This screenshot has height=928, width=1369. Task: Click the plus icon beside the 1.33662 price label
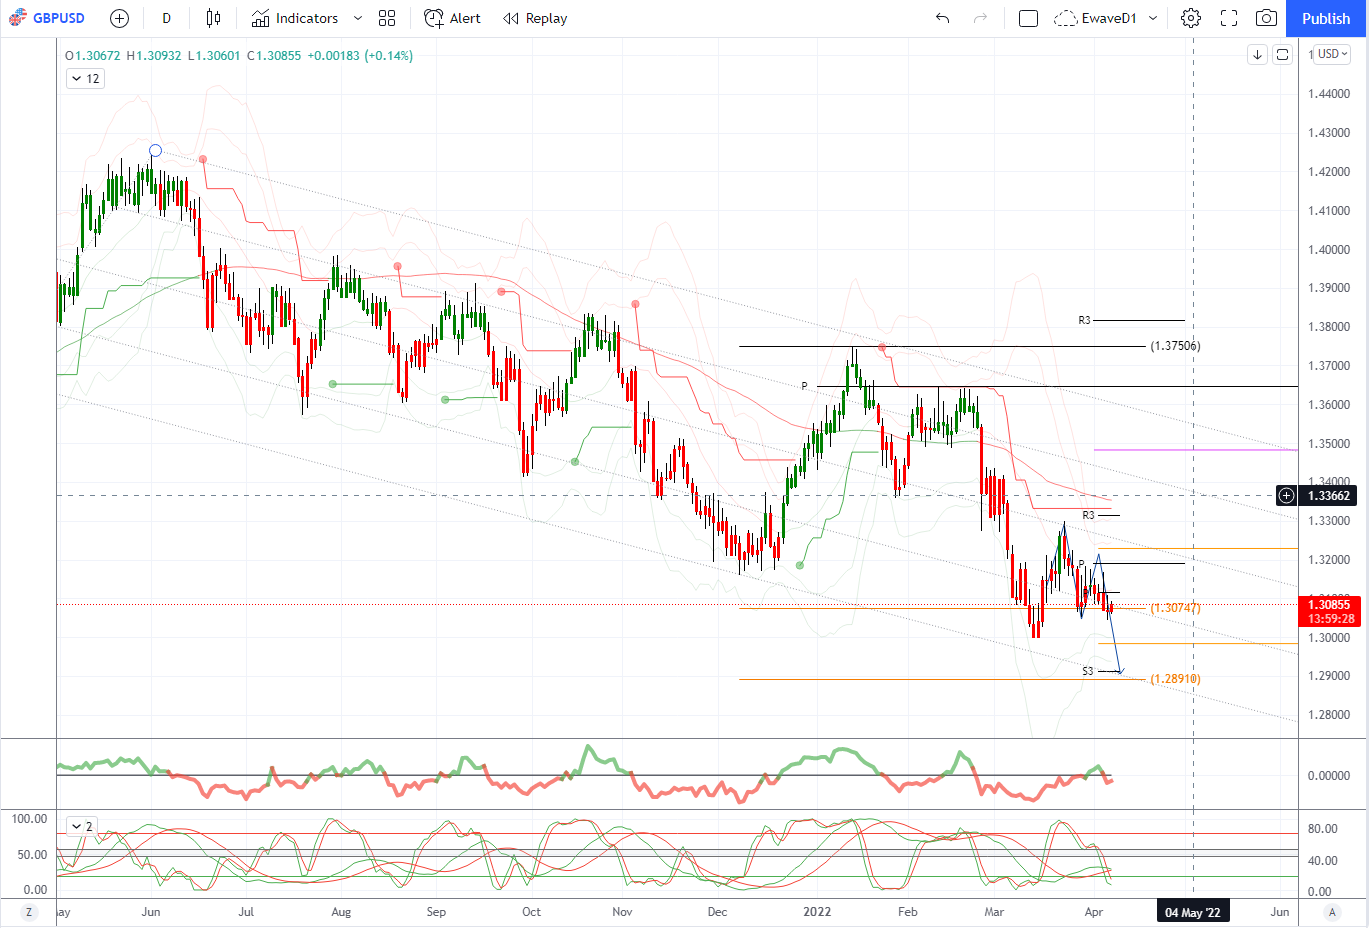[1287, 495]
